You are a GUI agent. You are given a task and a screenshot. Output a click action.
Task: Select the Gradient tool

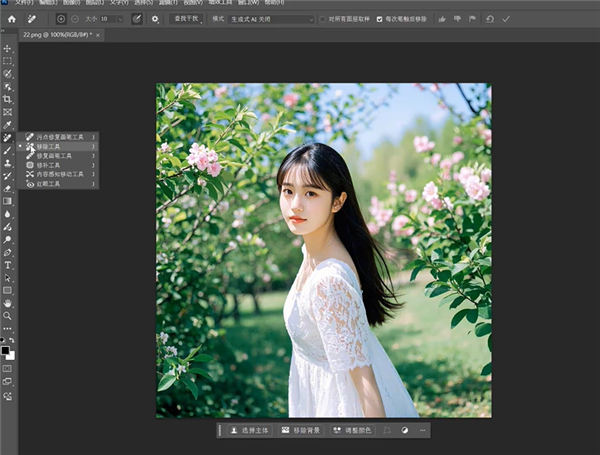pos(7,201)
